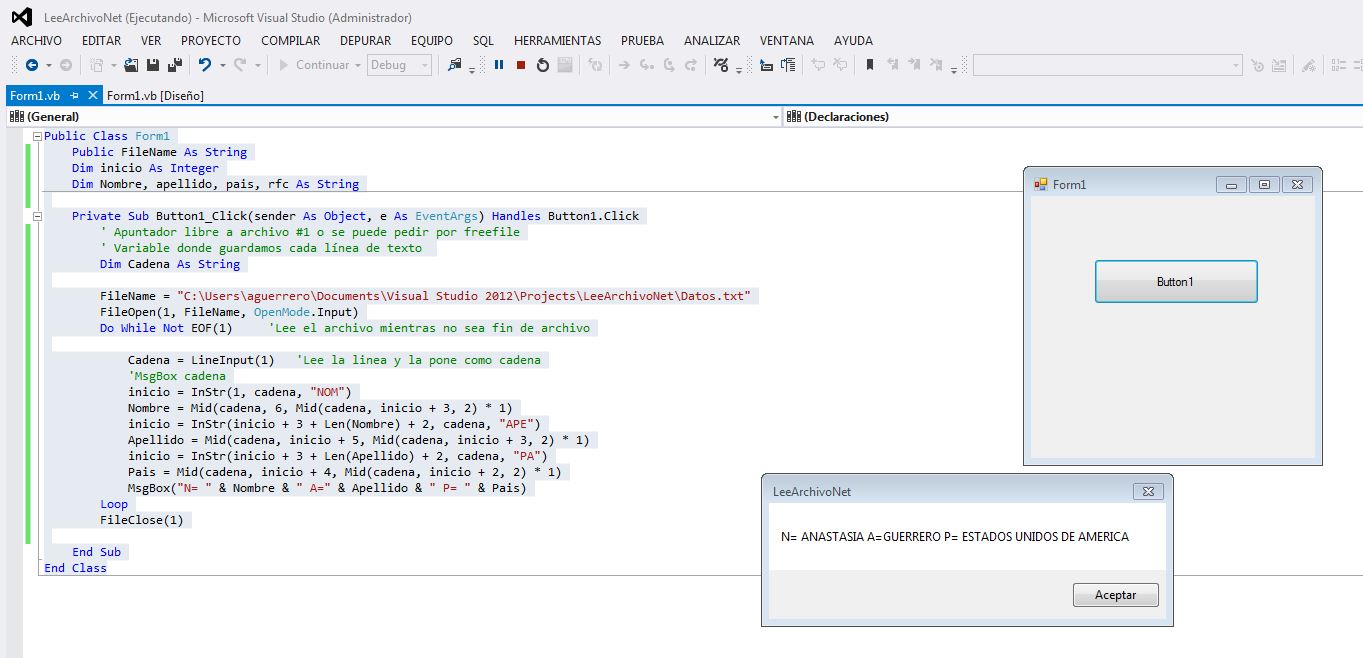Open the PRUEBA menu
Screen dimensions: 1363x658
[x=642, y=41]
